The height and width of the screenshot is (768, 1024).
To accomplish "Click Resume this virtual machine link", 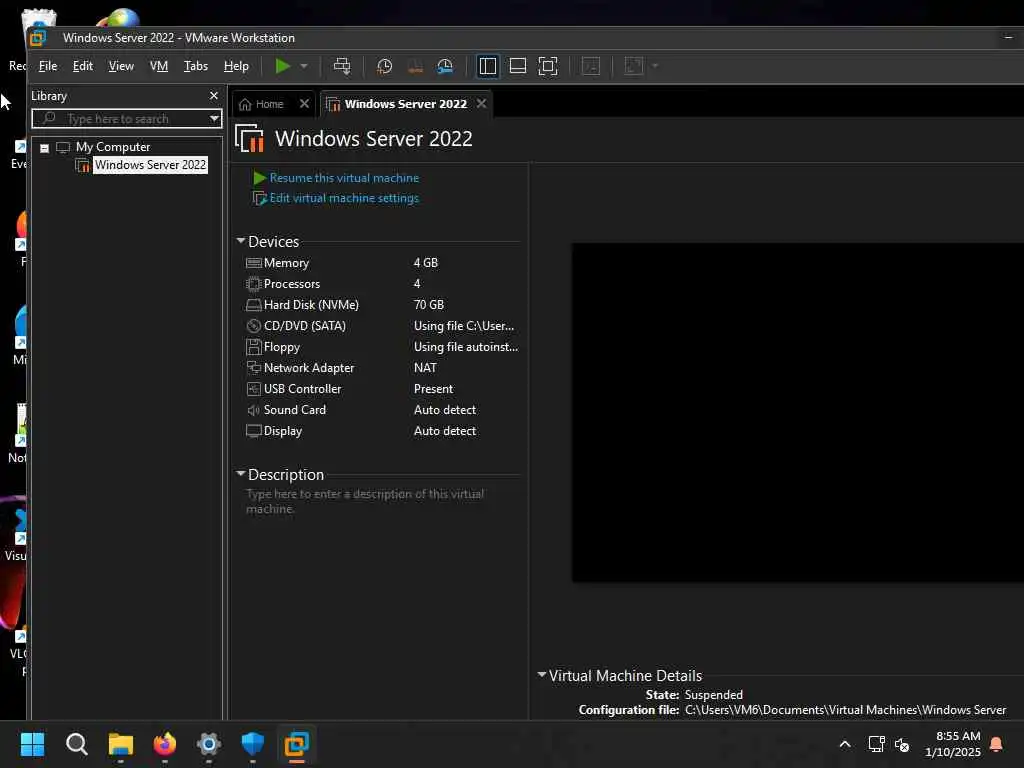I will point(344,178).
